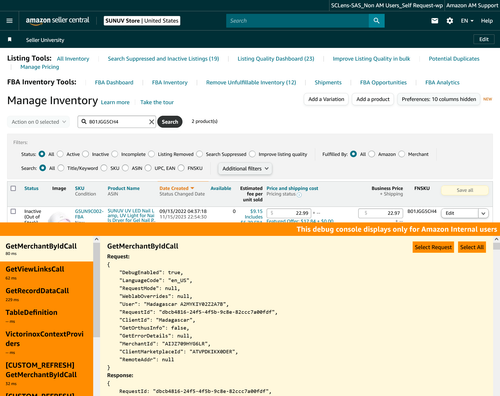This screenshot has height=396, width=500.
Task: Select Fulfilled By Merchant radio
Action: click(x=402, y=154)
